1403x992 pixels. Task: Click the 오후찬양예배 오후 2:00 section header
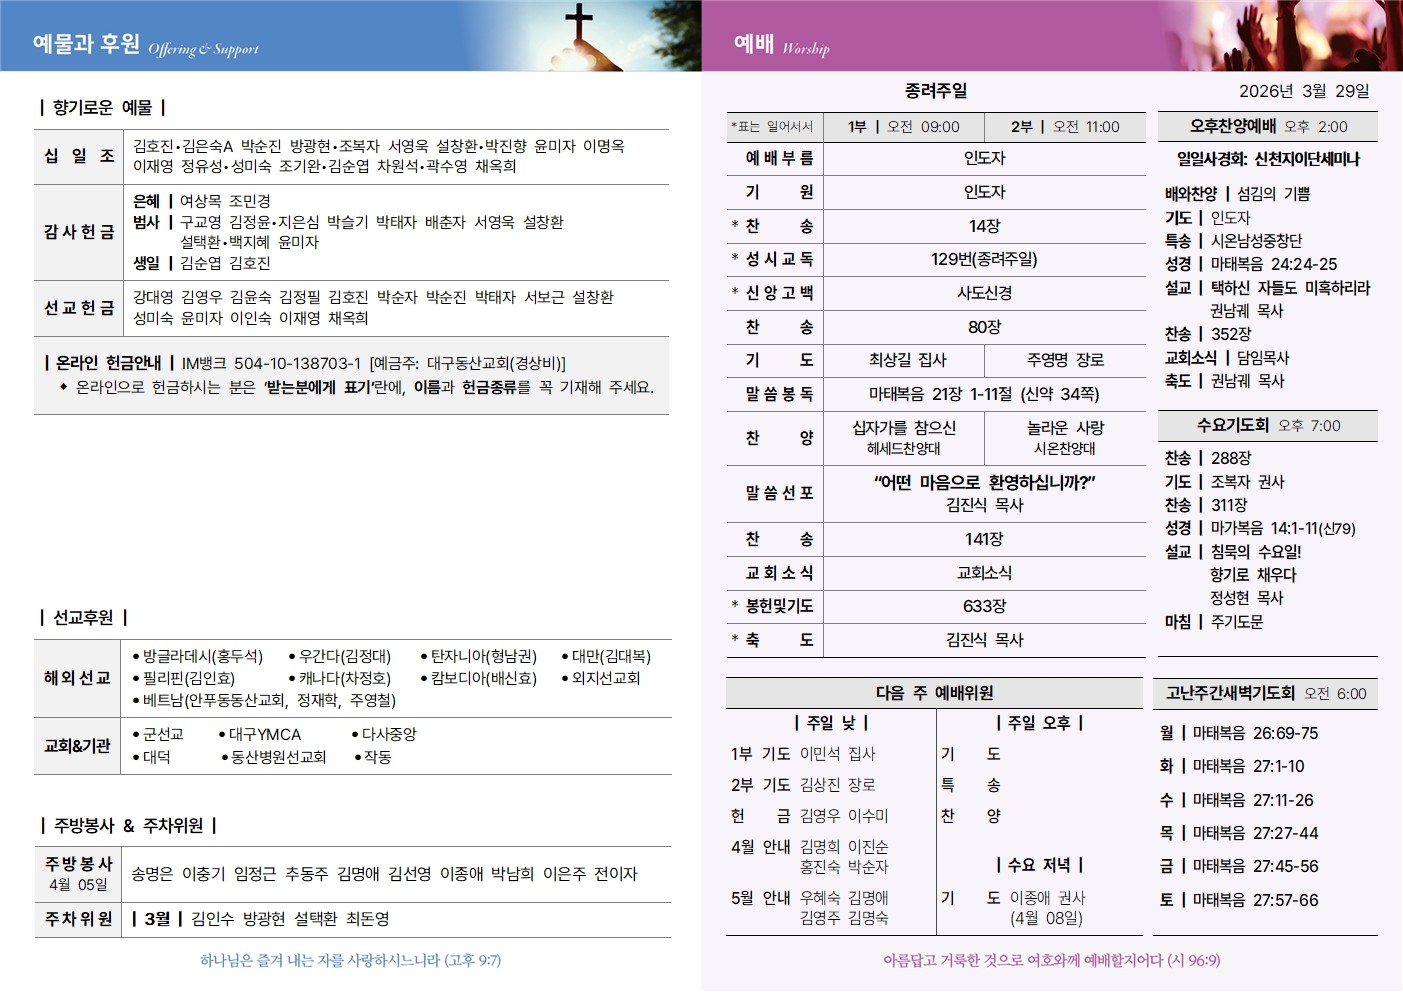click(1267, 127)
